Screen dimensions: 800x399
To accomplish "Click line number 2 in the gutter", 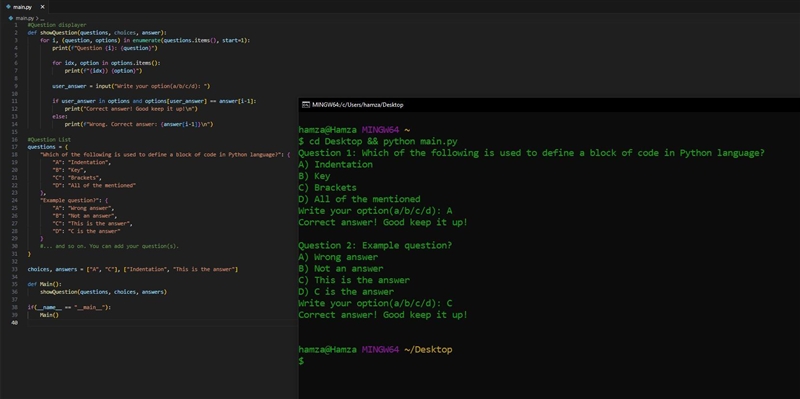I will coord(16,32).
